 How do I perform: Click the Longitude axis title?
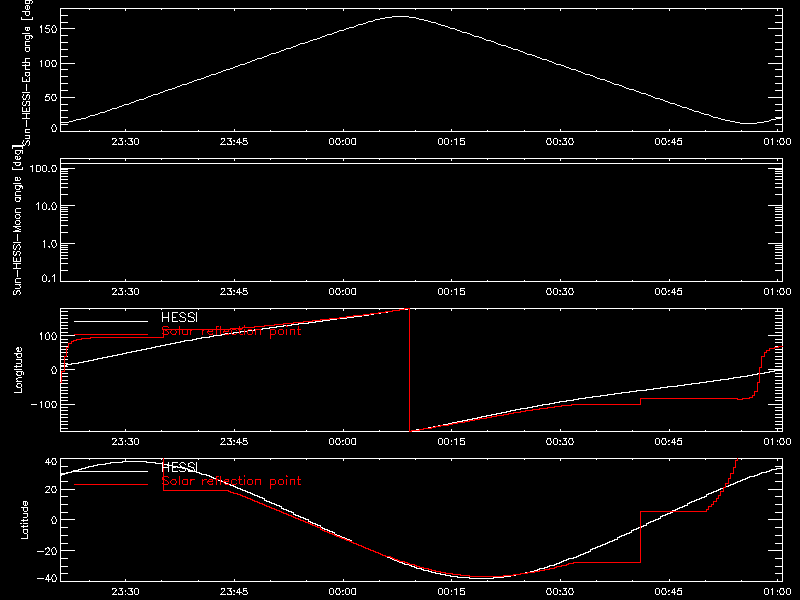[x=18, y=370]
